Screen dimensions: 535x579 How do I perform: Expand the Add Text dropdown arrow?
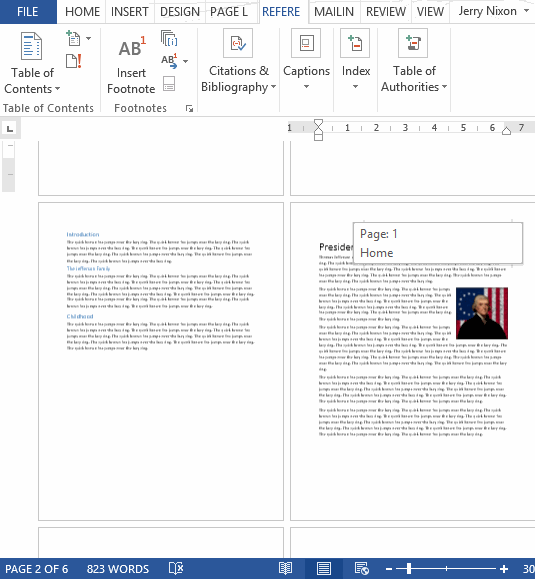[x=89, y=38]
